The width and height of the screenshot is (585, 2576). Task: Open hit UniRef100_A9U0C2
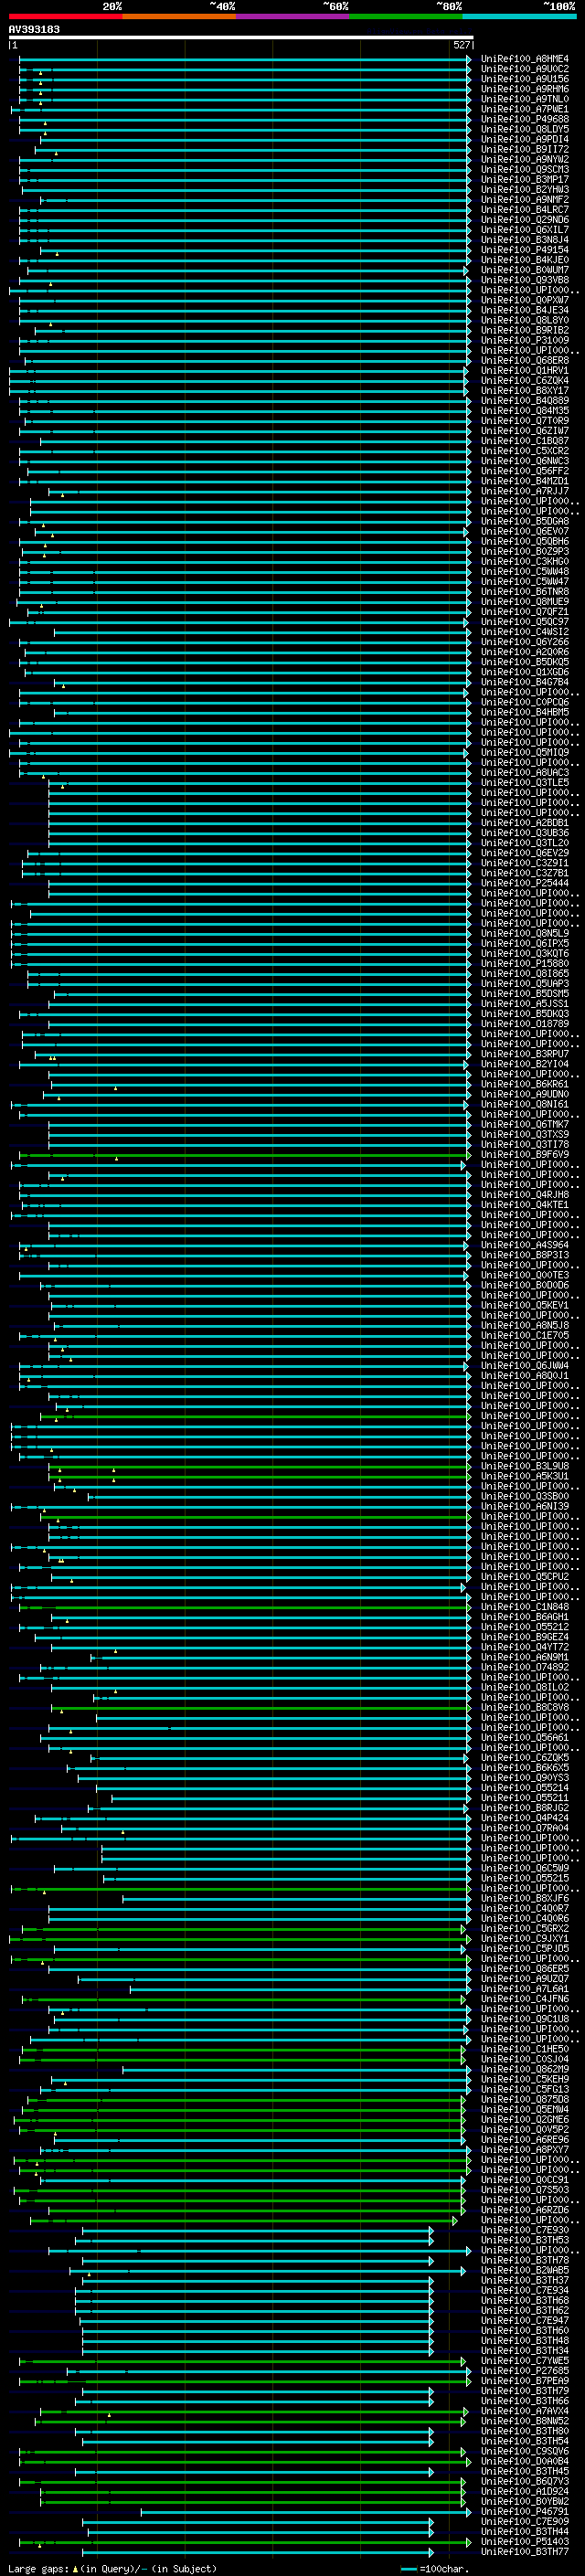click(525, 69)
